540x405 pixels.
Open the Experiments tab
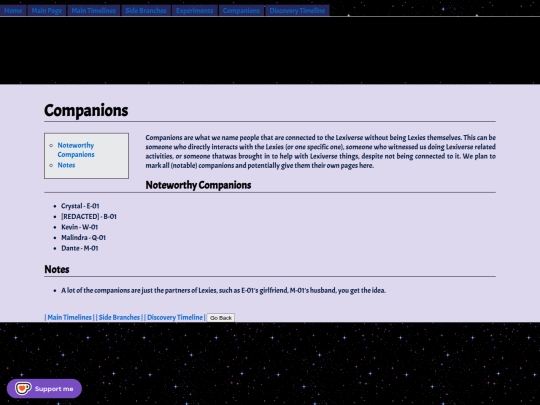195,10
